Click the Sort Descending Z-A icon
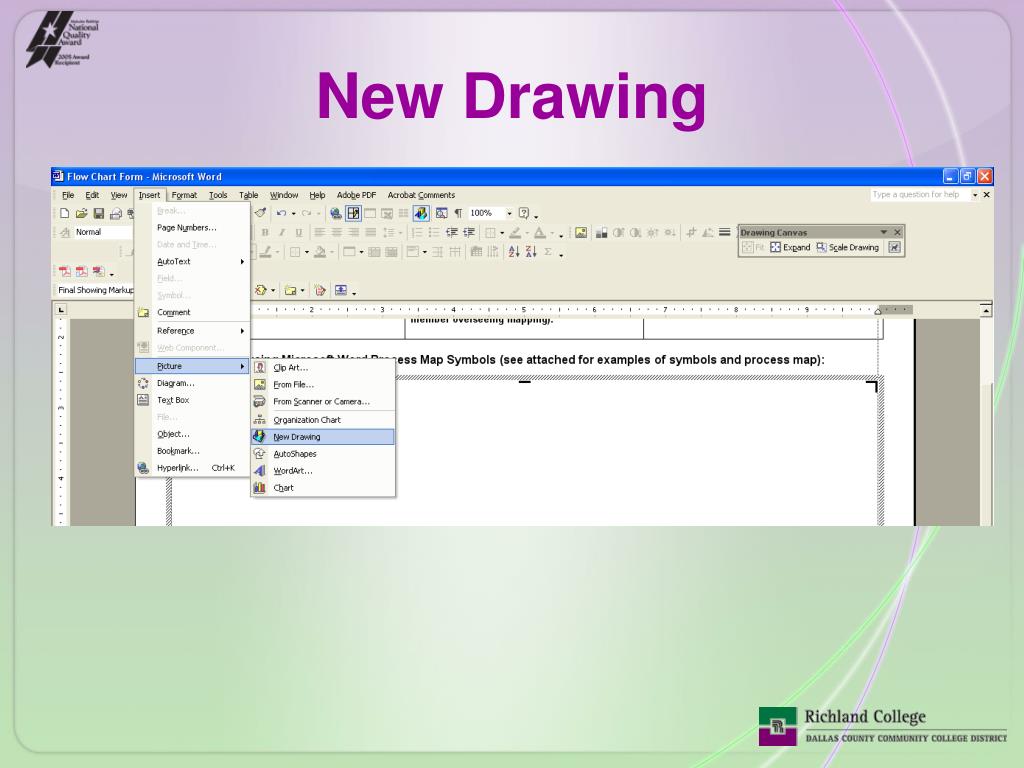This screenshot has width=1024, height=768. (531, 252)
